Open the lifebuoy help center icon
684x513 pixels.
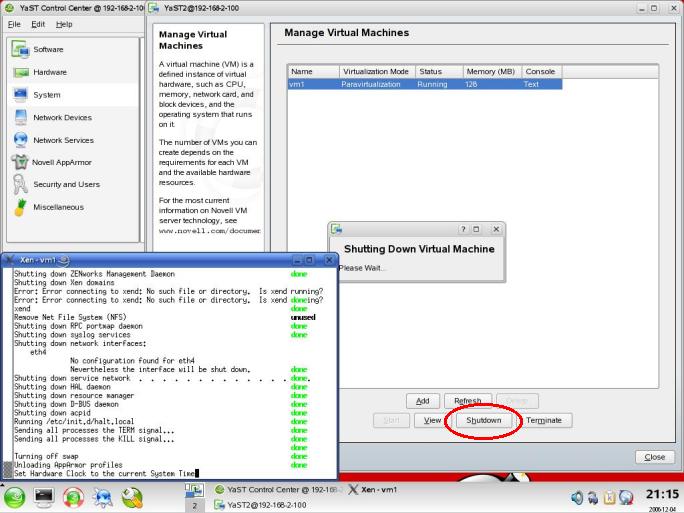73,498
